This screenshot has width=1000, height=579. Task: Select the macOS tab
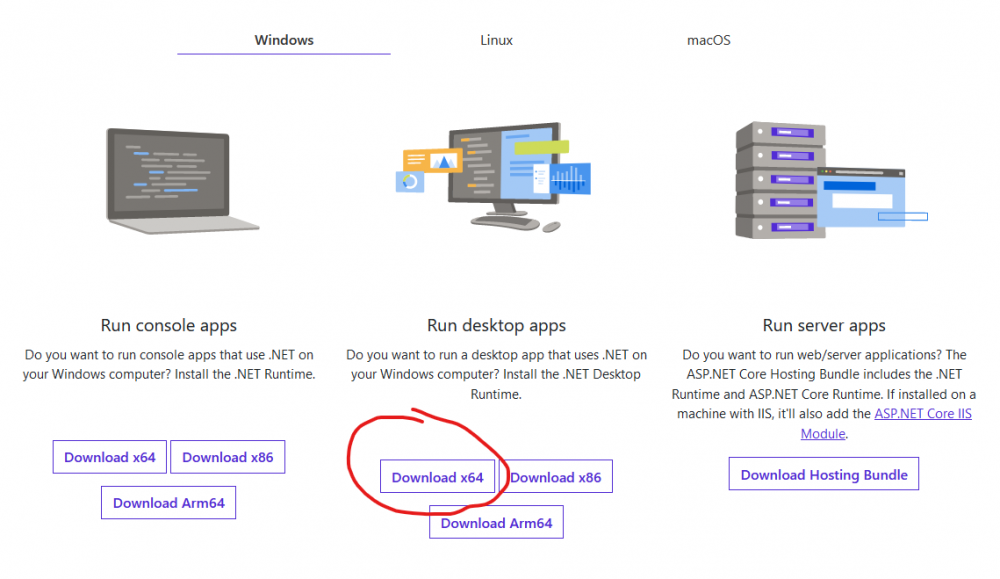(x=708, y=41)
